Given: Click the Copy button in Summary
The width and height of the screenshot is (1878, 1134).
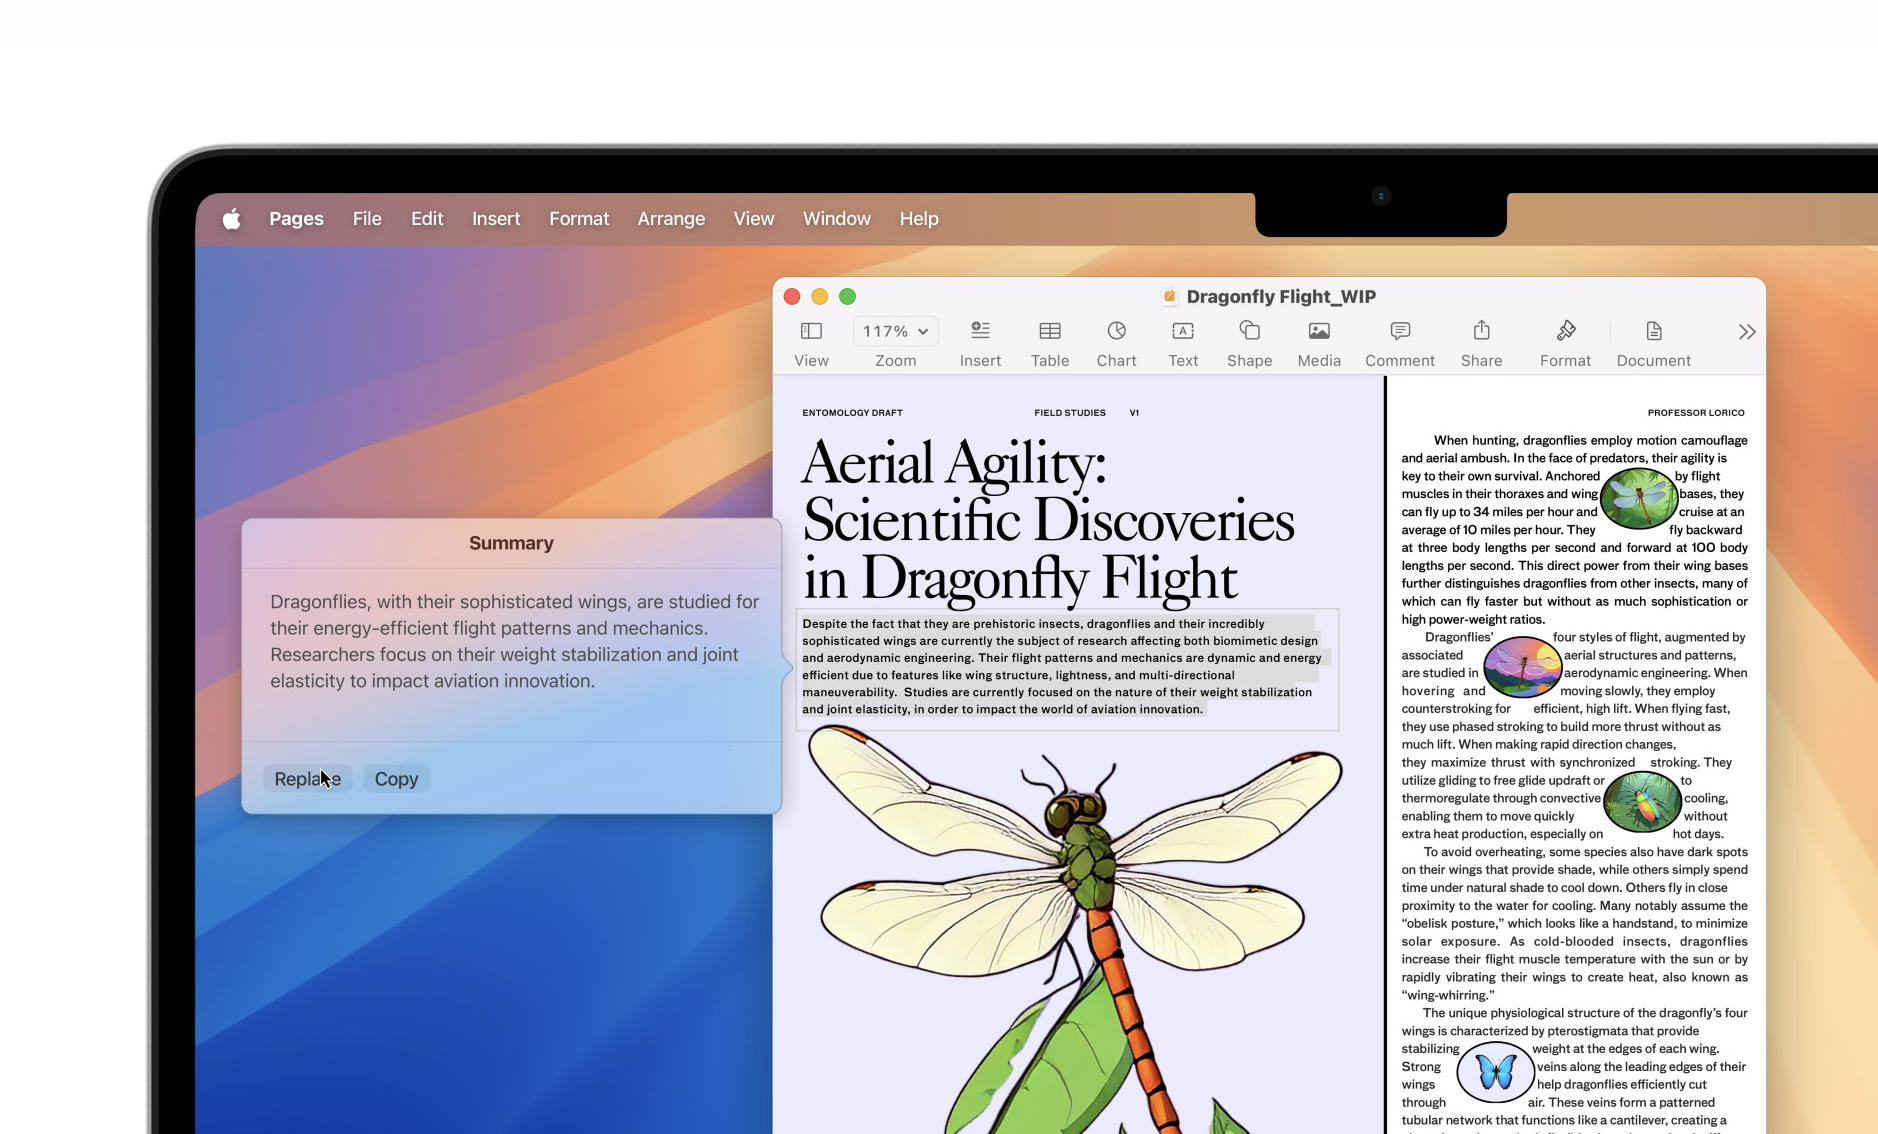Looking at the screenshot, I should point(396,779).
